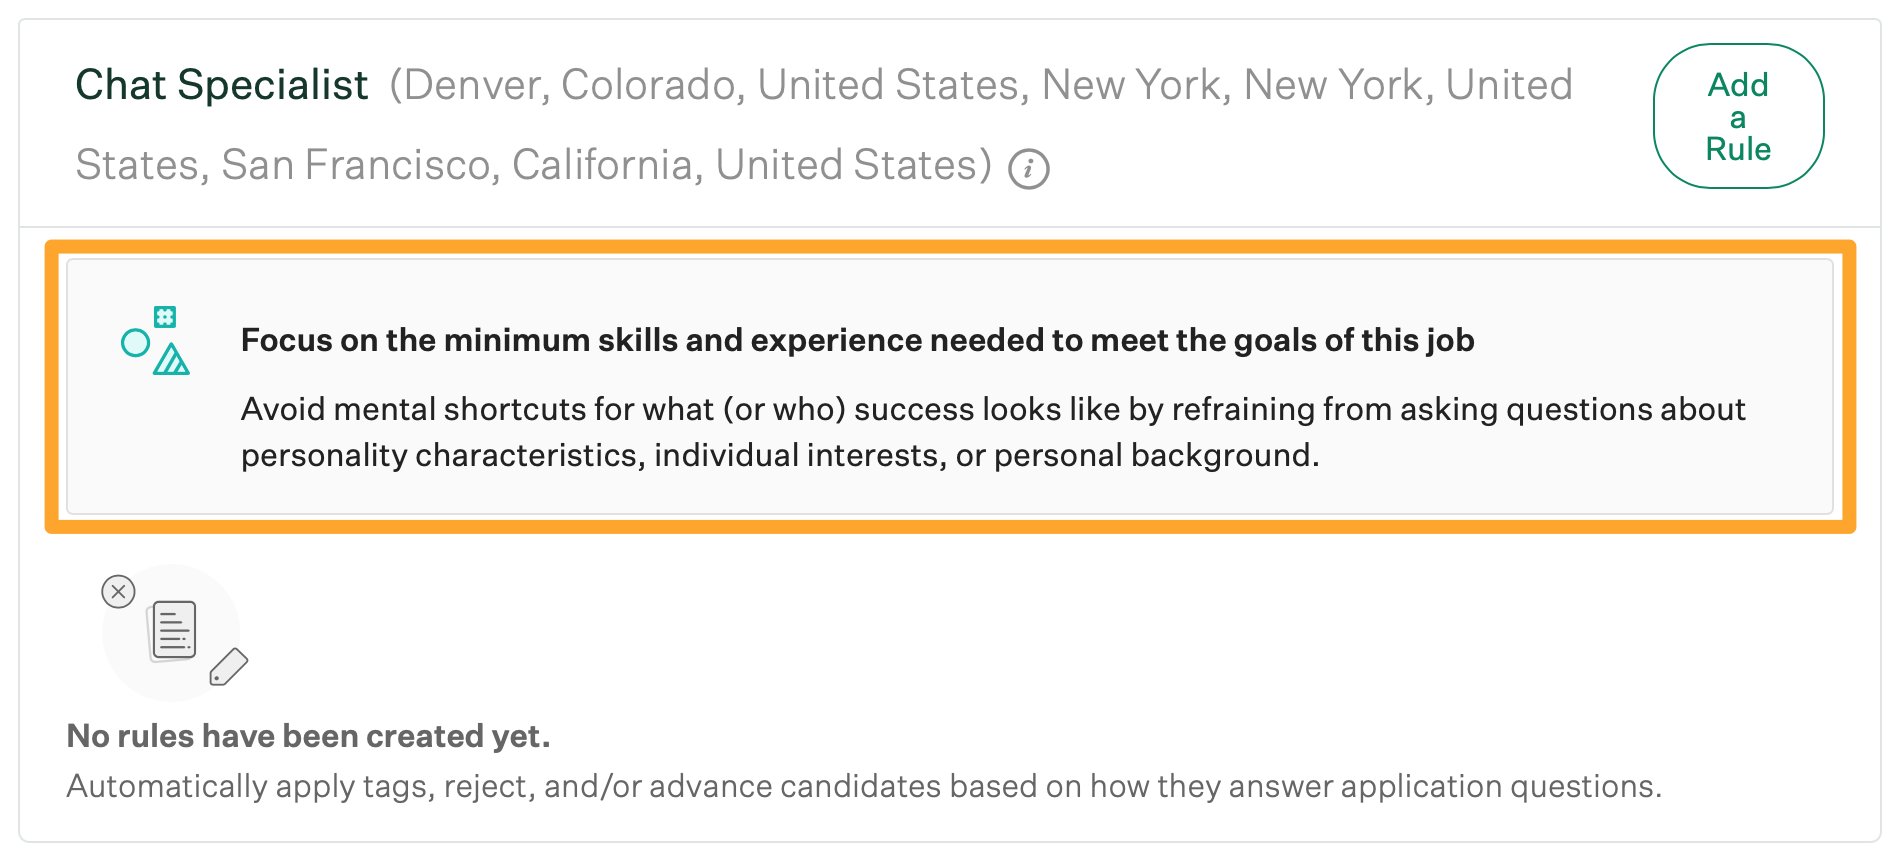Click the pencil tag icon near the document
This screenshot has height=860, width=1900.
coord(228,667)
